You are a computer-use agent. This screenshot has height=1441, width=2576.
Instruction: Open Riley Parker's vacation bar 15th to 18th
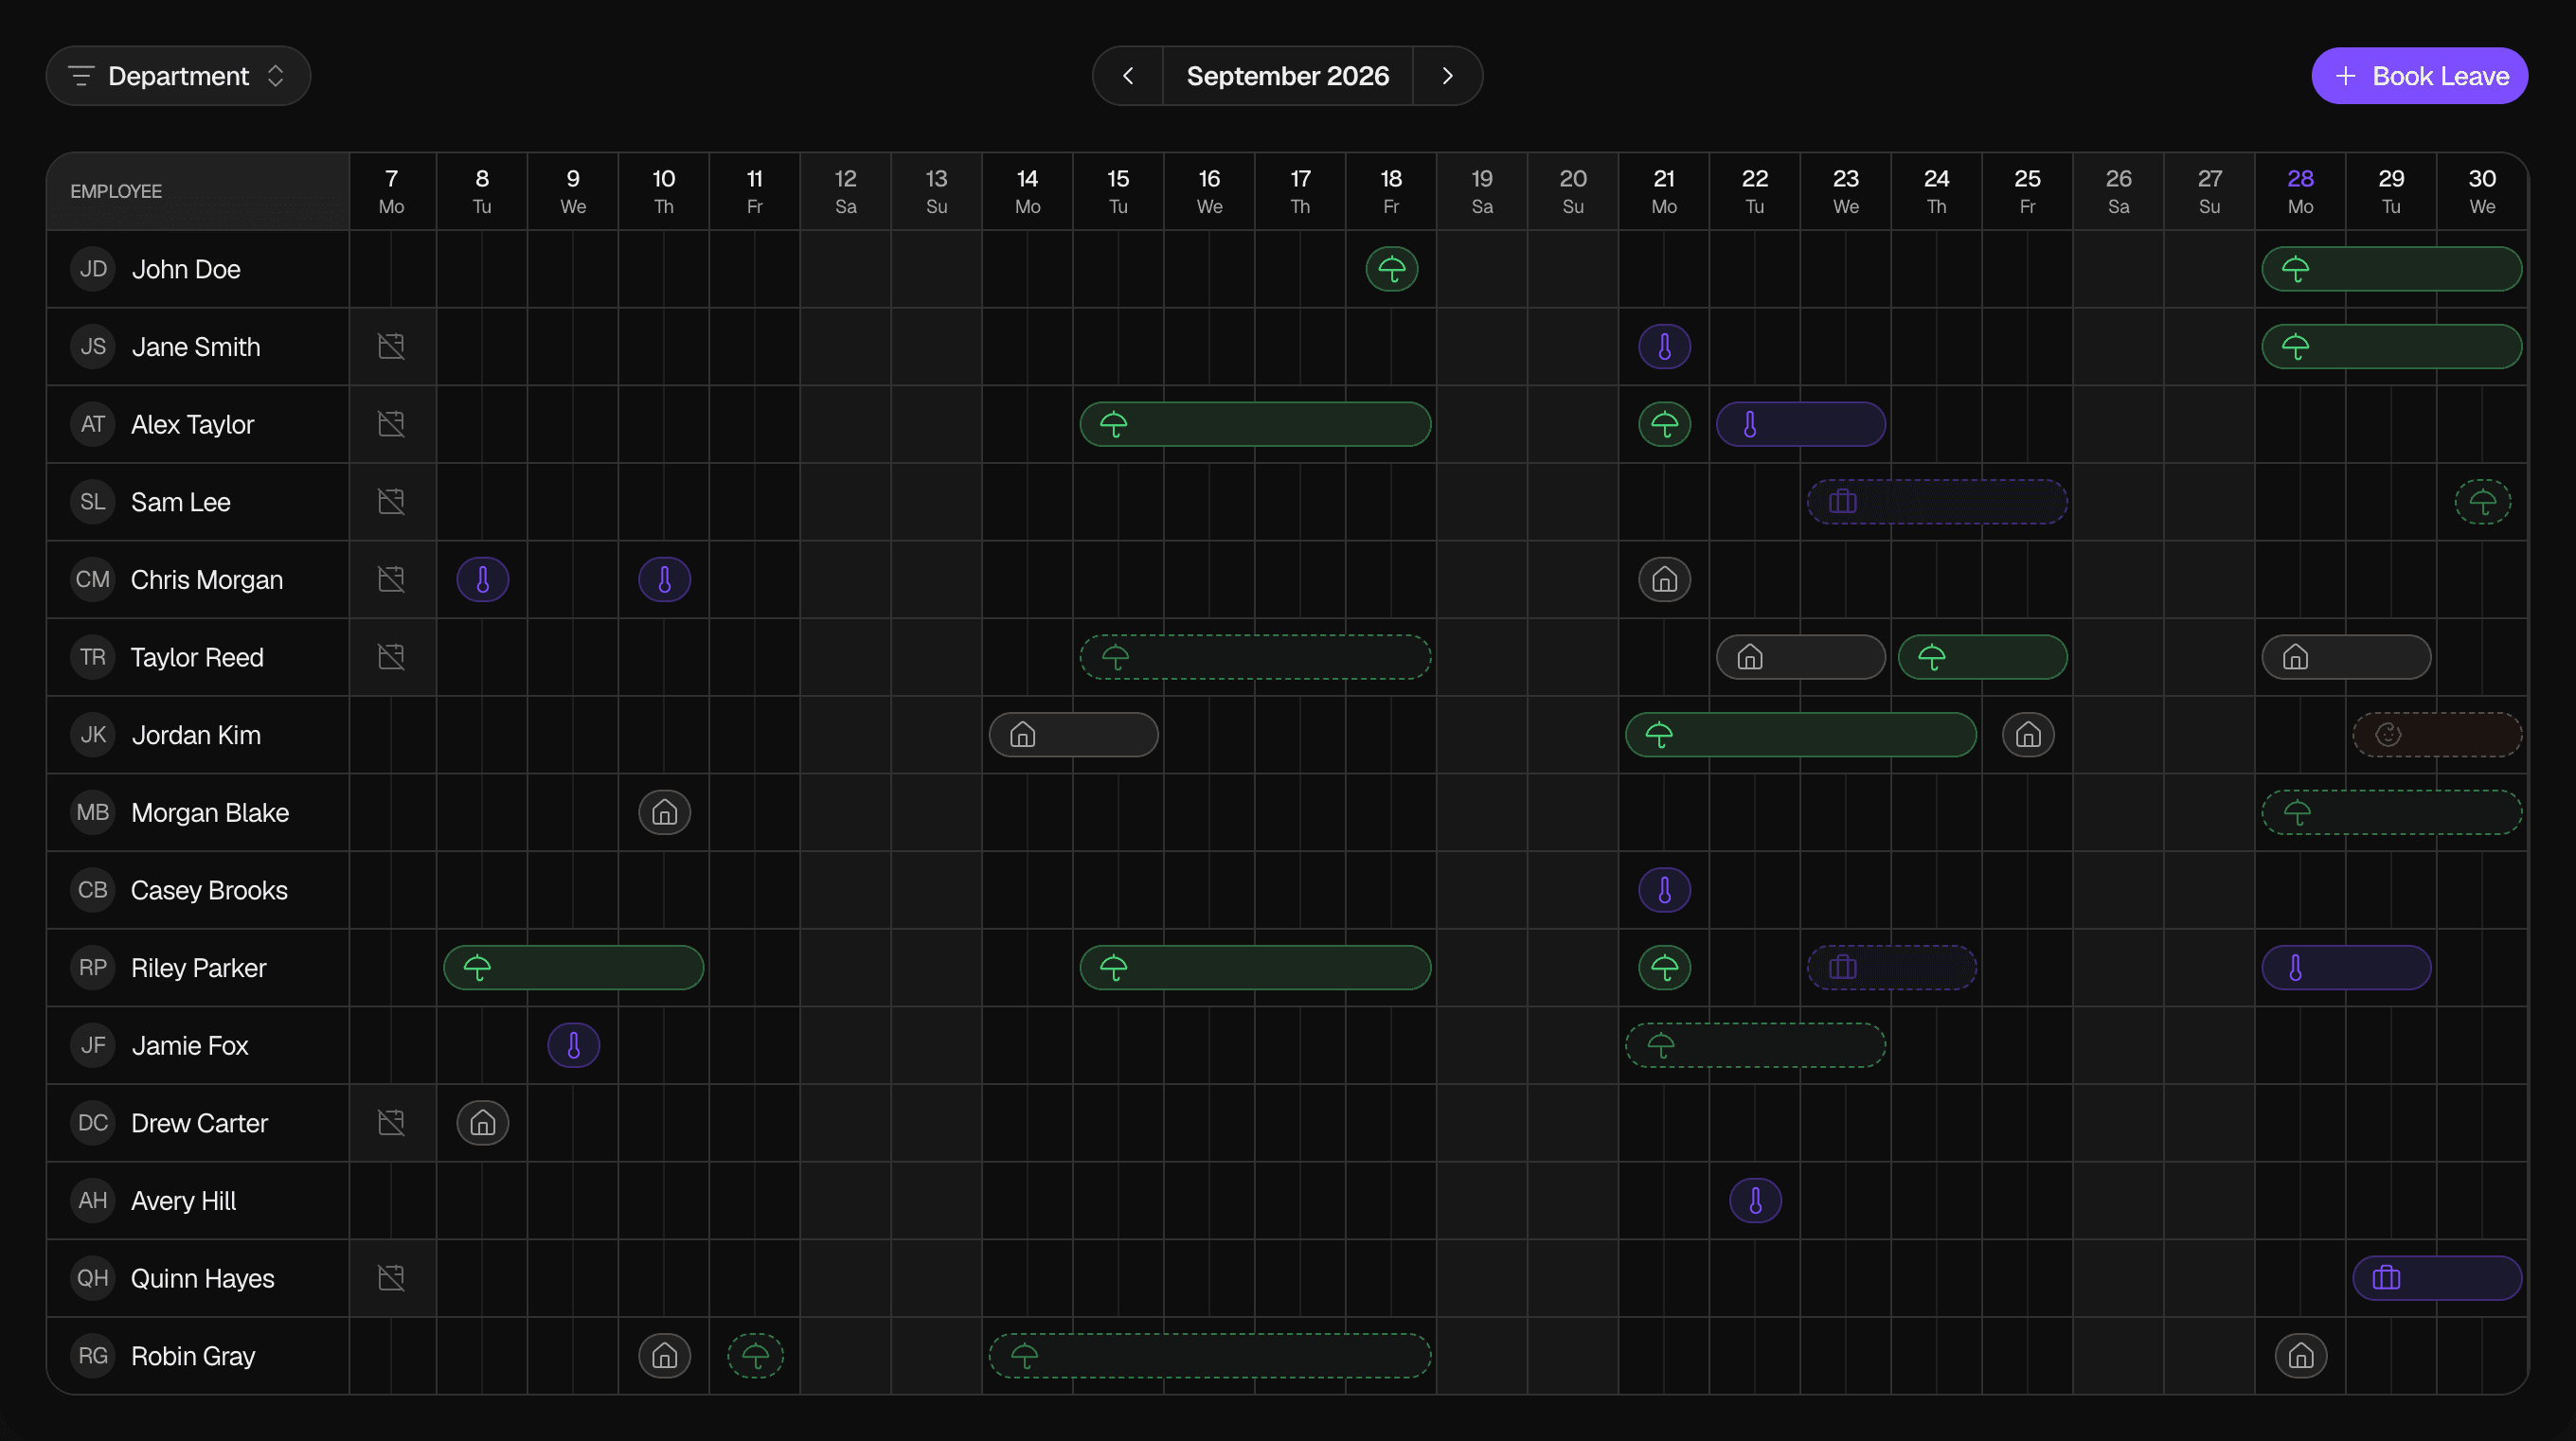point(1255,968)
